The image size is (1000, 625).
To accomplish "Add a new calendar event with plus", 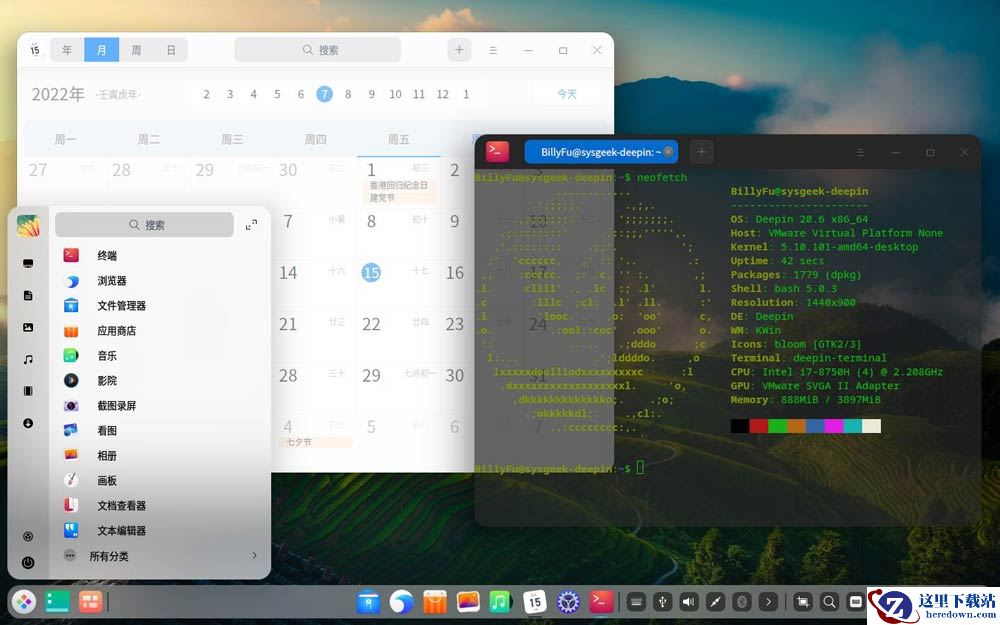I will pos(459,50).
